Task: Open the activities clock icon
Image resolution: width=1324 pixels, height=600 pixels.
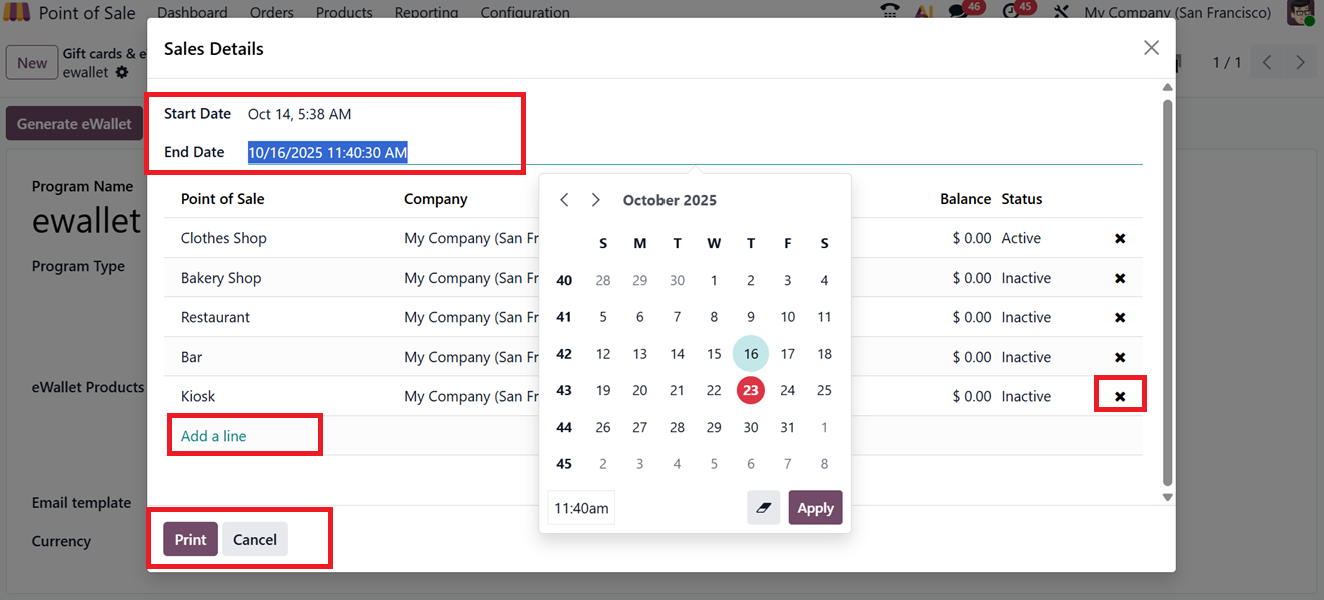Action: pos(1010,12)
